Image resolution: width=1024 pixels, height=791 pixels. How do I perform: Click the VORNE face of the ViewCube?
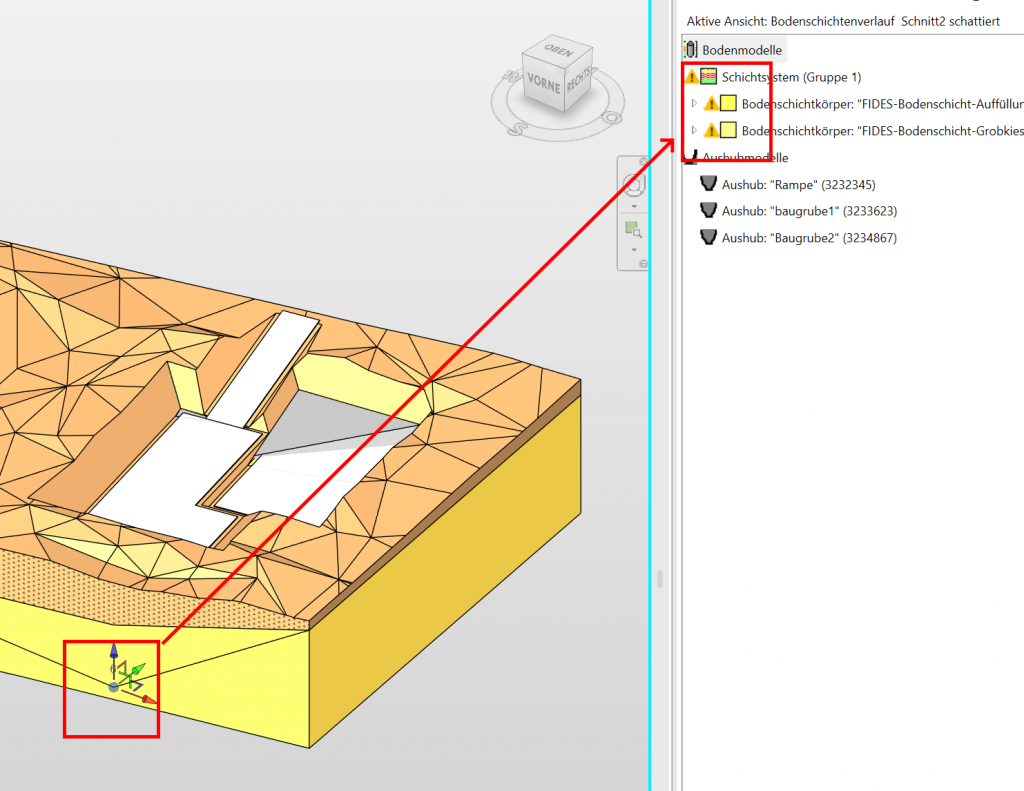pos(543,88)
